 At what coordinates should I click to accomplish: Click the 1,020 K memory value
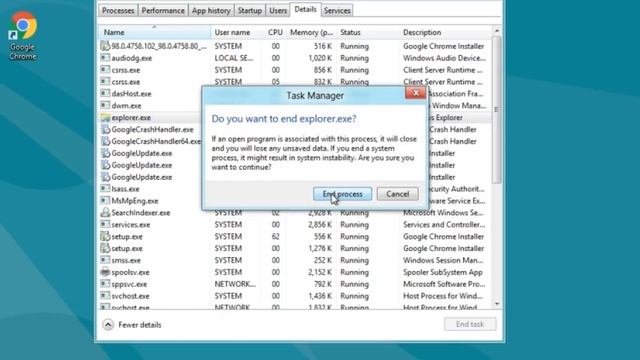(x=320, y=58)
